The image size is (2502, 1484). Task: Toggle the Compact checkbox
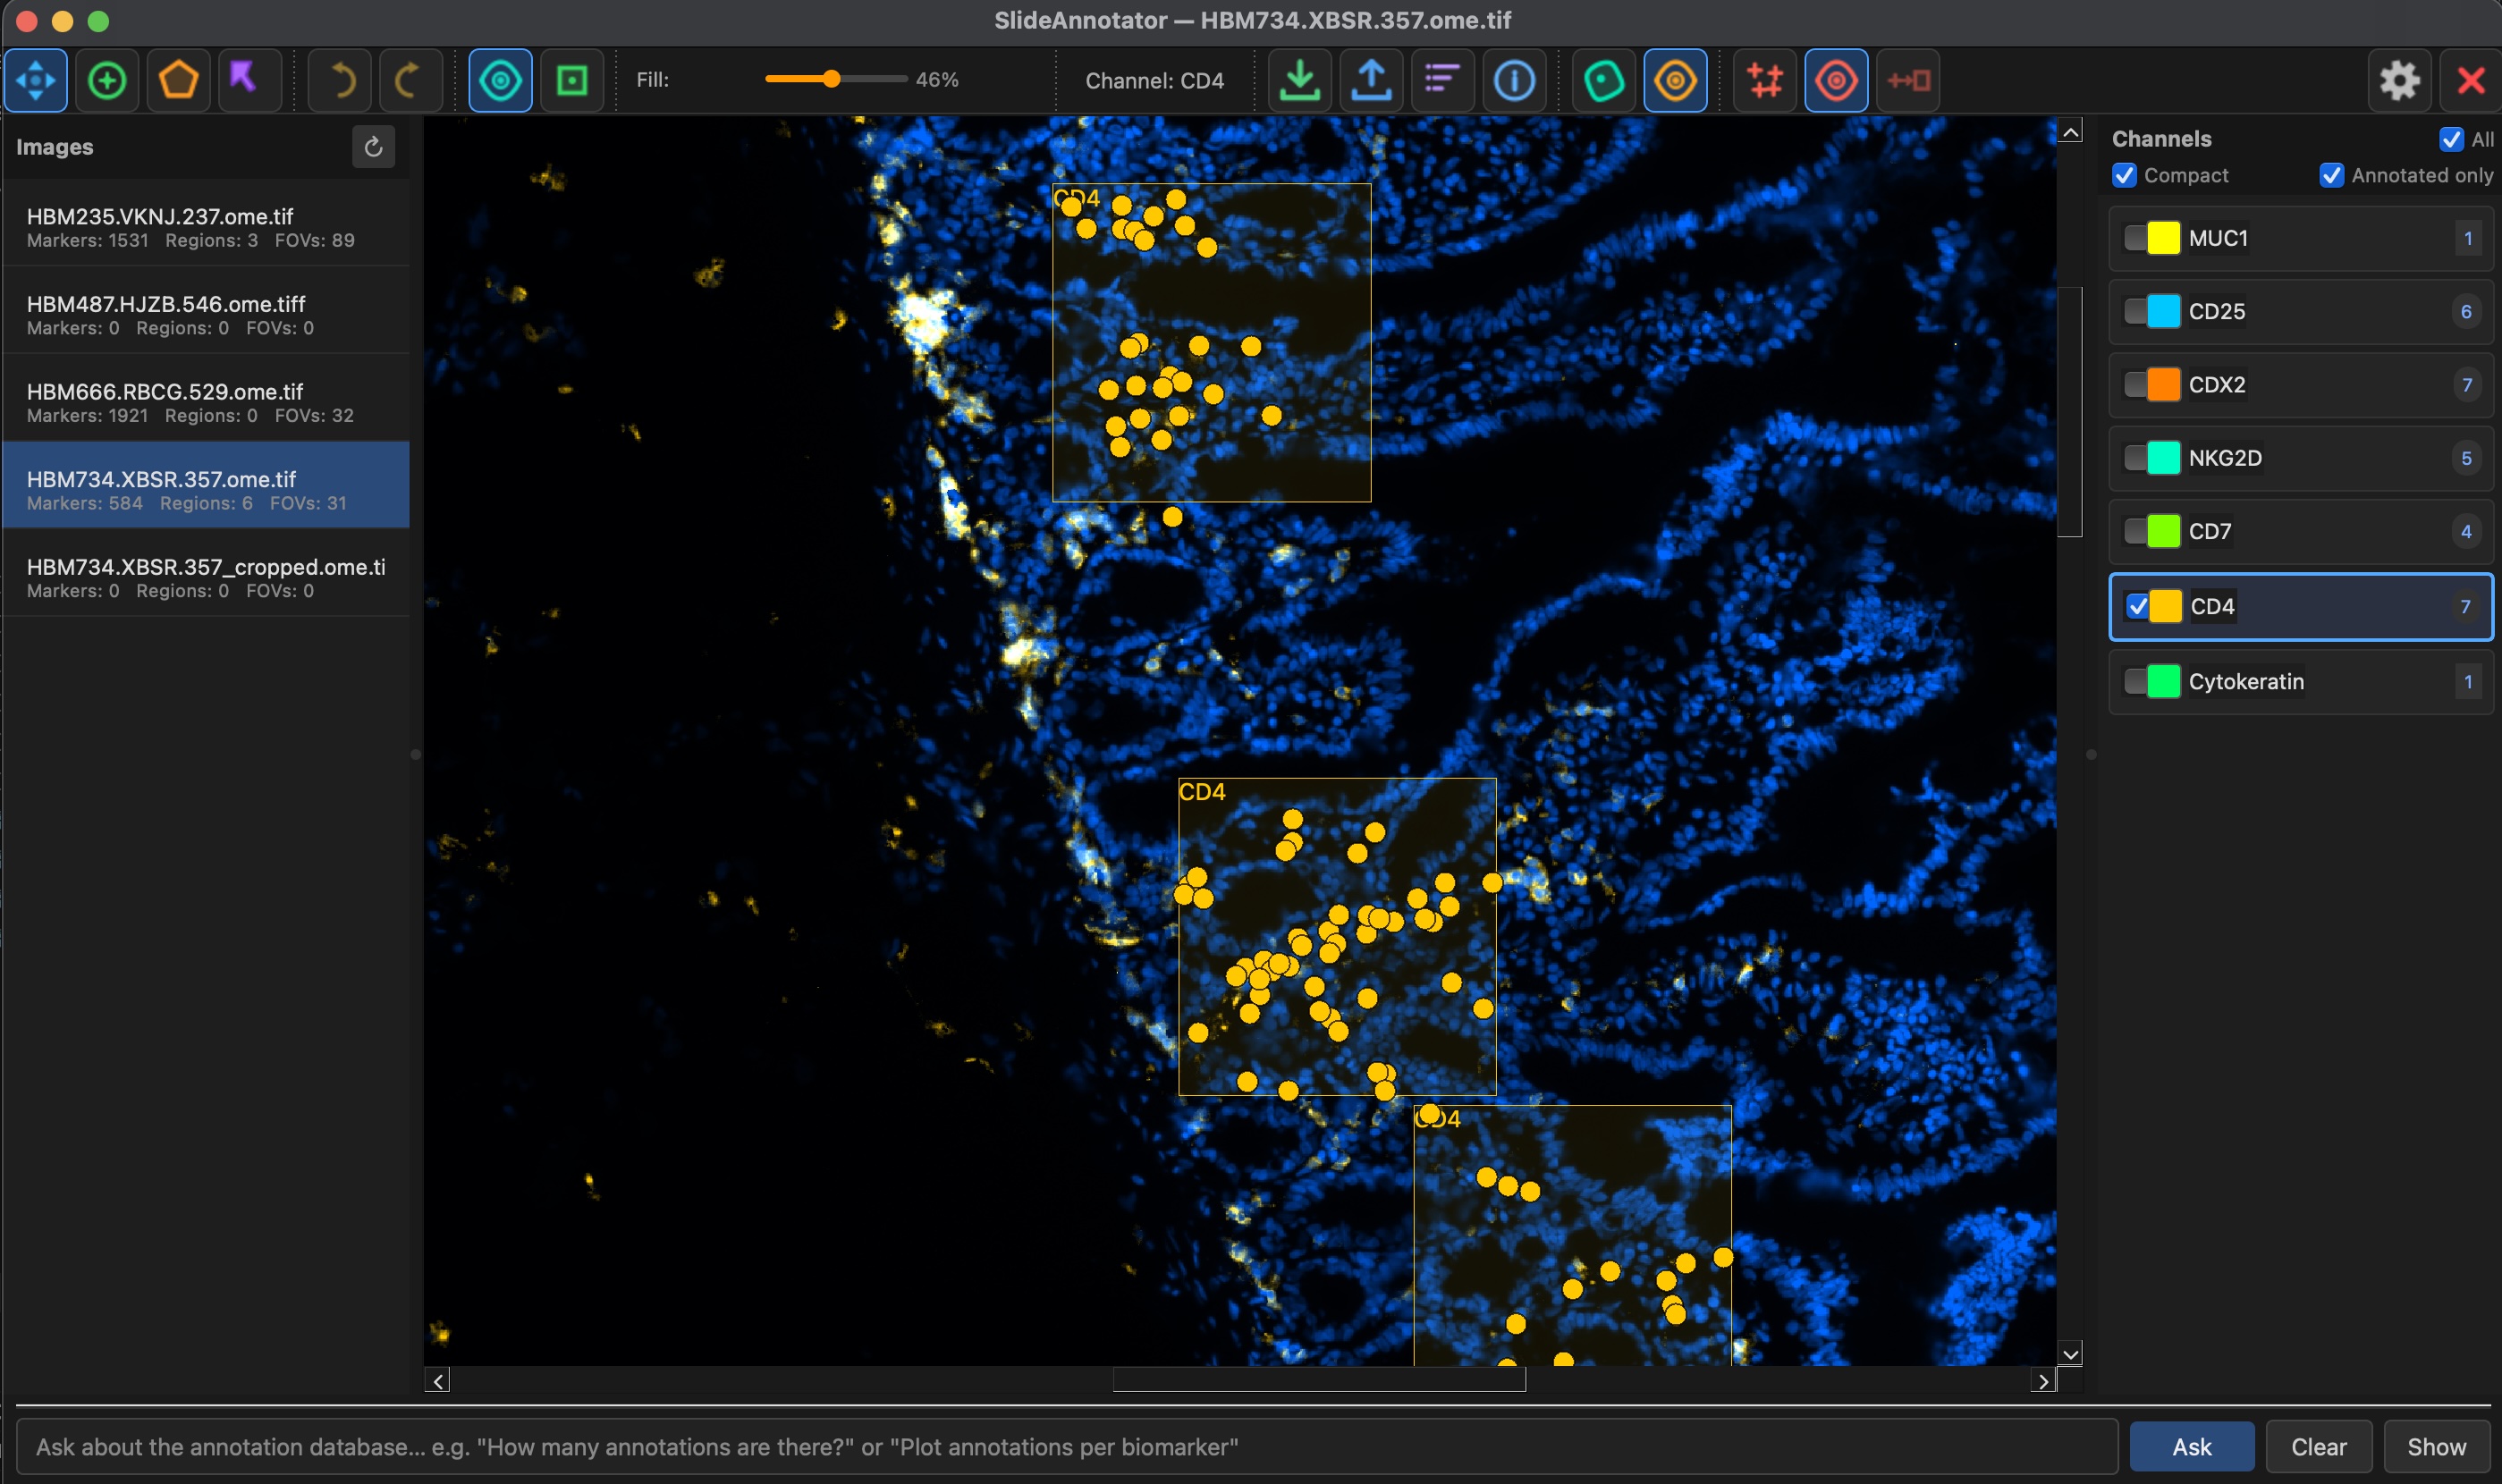click(x=2124, y=175)
